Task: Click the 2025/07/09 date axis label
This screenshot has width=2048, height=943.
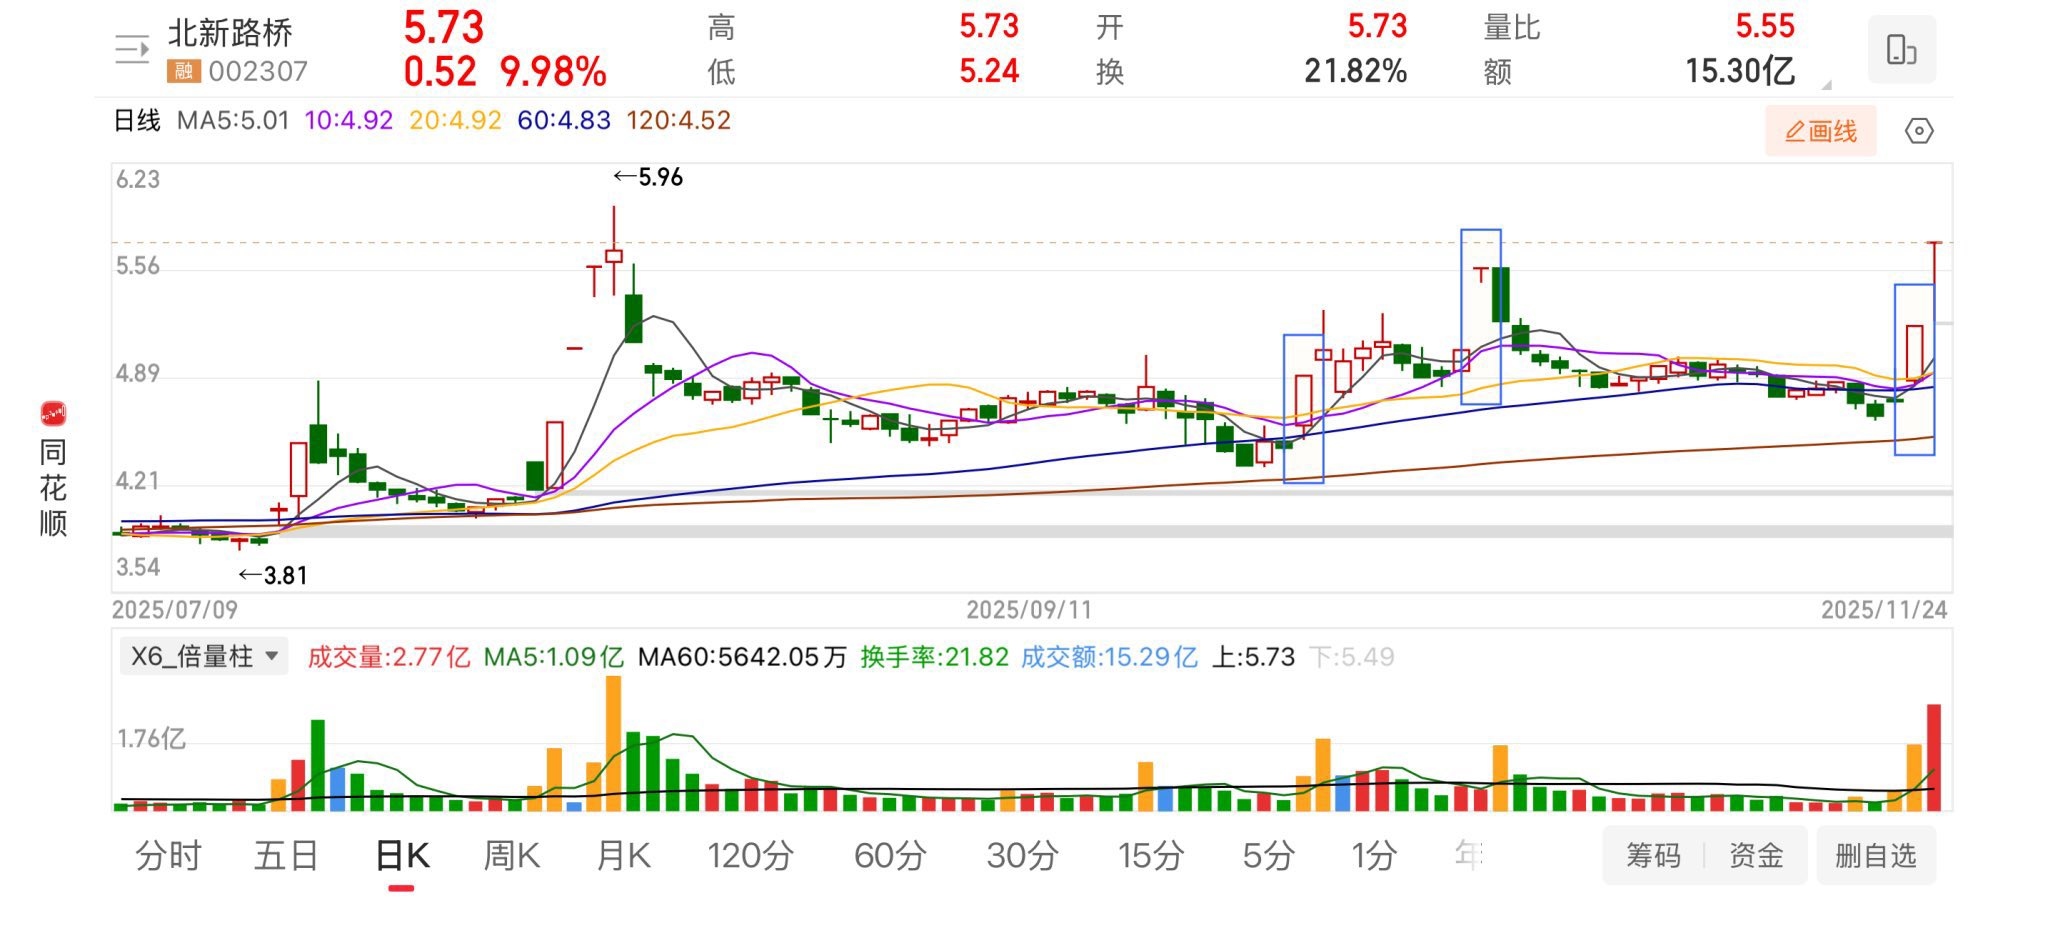Action: (x=175, y=610)
